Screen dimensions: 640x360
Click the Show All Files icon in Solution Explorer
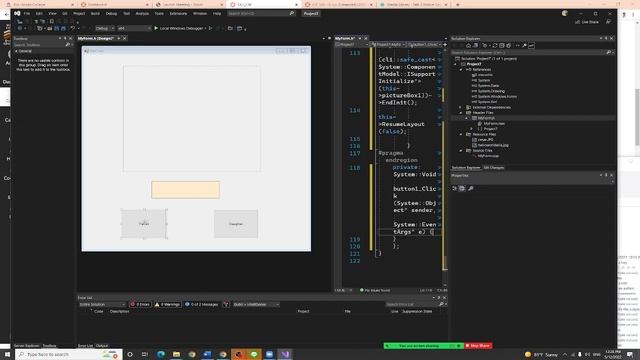tap(509, 46)
